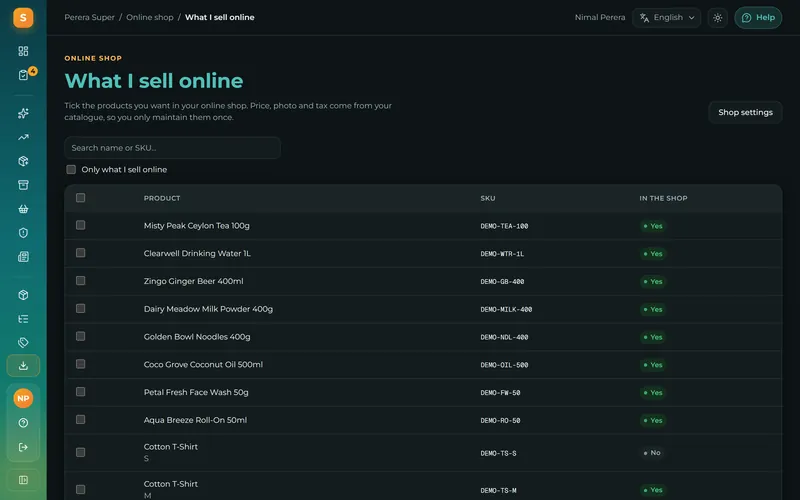Select Petal Fresh Face Wash 50g name

tap(196, 392)
